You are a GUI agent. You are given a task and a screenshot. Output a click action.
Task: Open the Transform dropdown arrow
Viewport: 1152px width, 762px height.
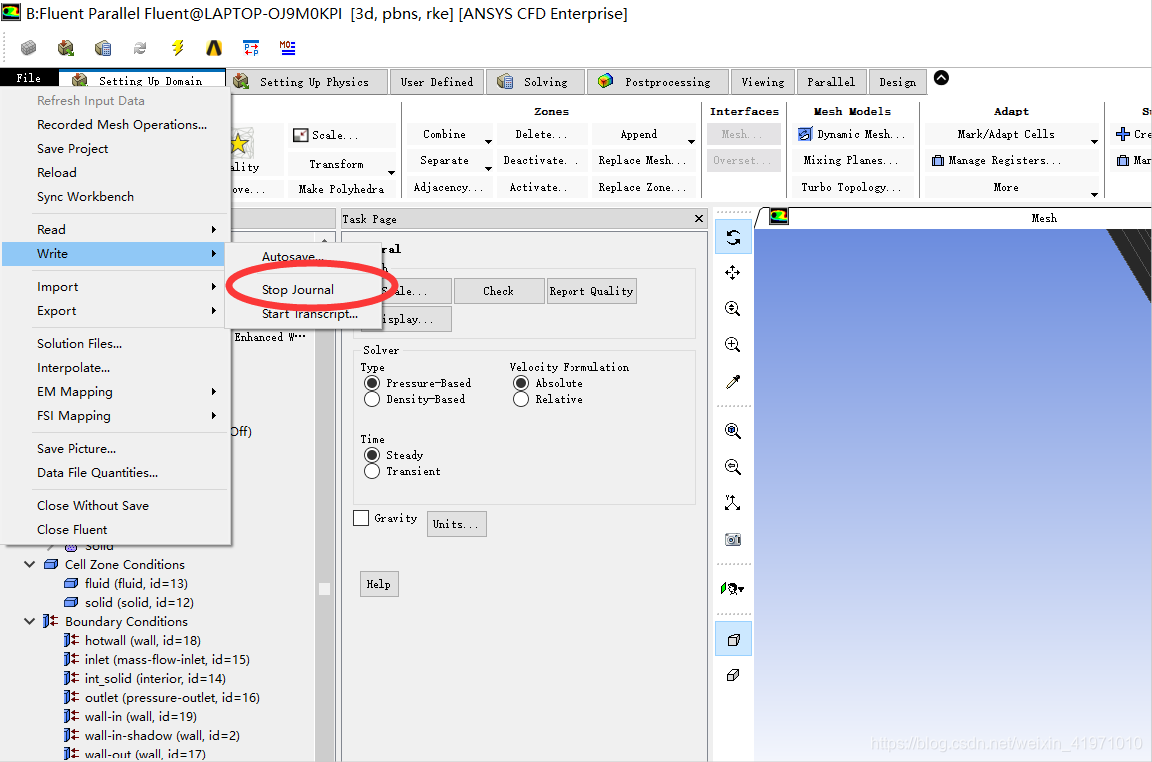[392, 172]
